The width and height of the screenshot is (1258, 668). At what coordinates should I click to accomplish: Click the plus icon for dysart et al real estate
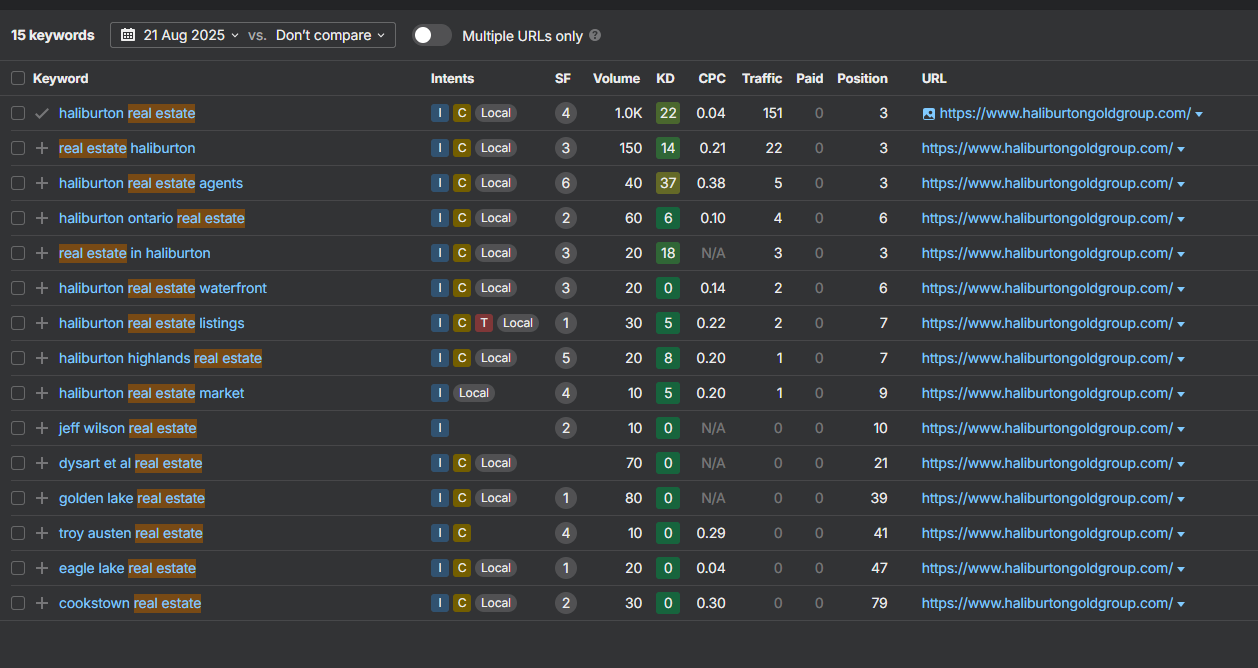pyautogui.click(x=41, y=463)
